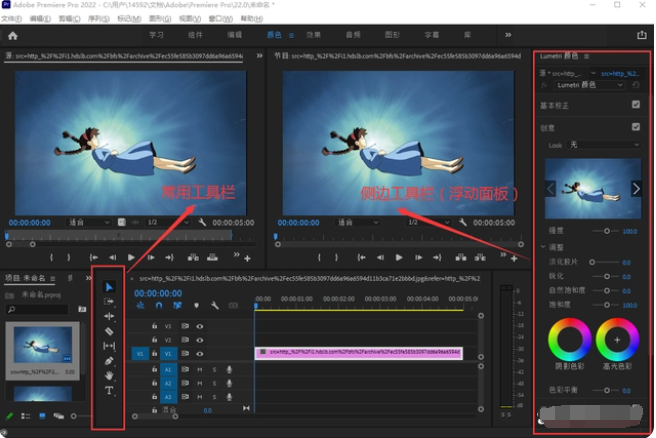Image resolution: width=656 pixels, height=438 pixels.
Task: Select the Razor tool
Action: 109,331
